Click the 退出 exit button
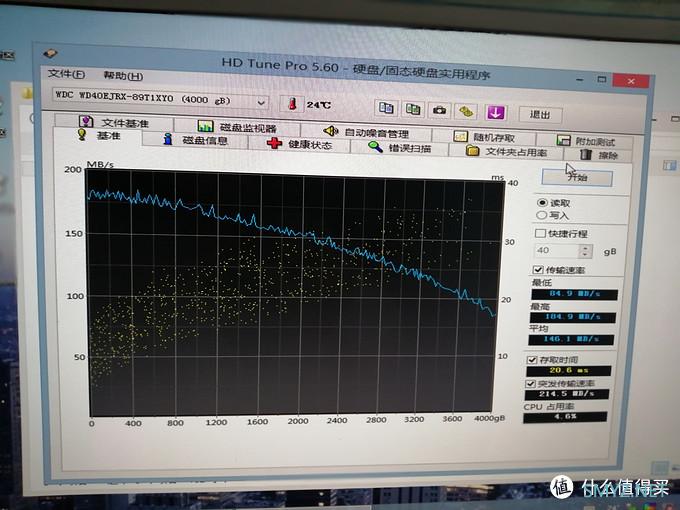This screenshot has width=680, height=510. point(540,114)
